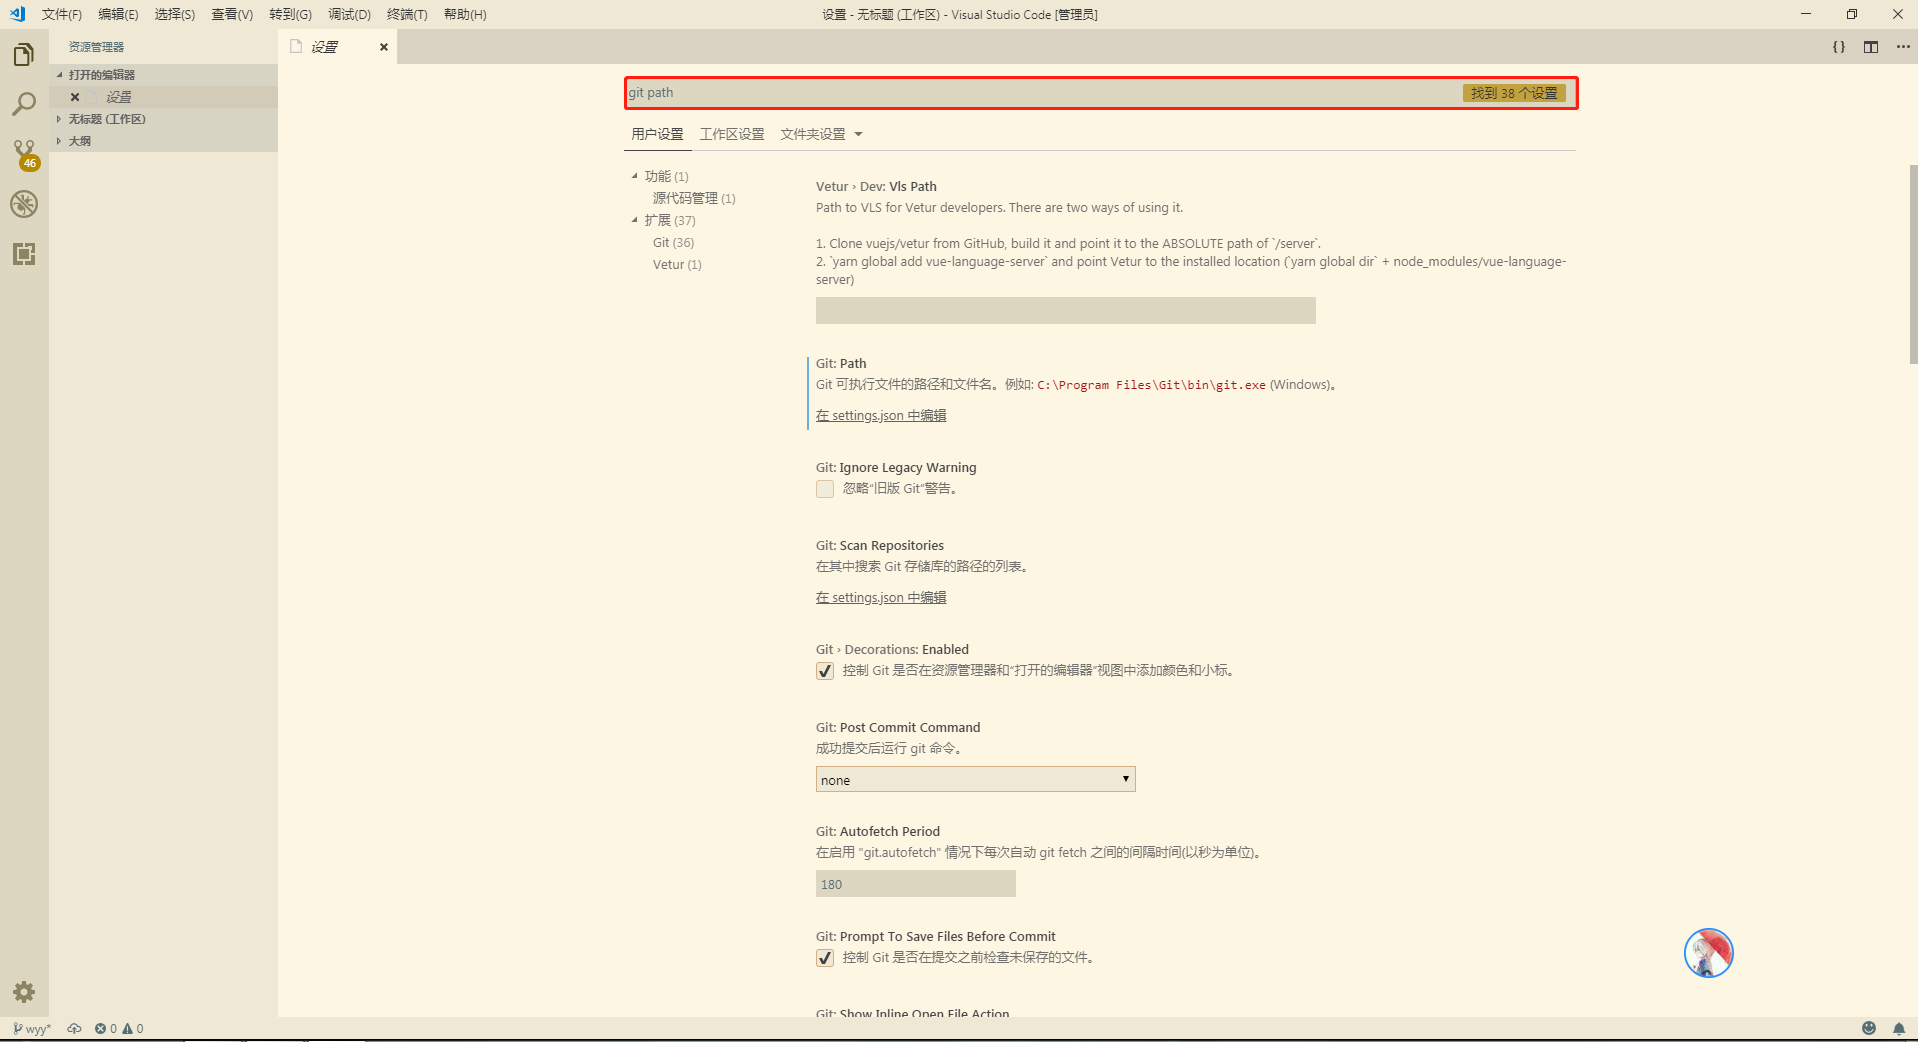Click the wyy* git branch indicator
Viewport: 1918px width, 1042px height.
tap(32, 1028)
